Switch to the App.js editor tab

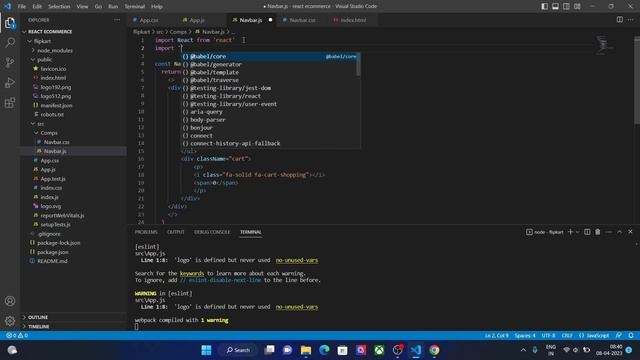pyautogui.click(x=197, y=20)
